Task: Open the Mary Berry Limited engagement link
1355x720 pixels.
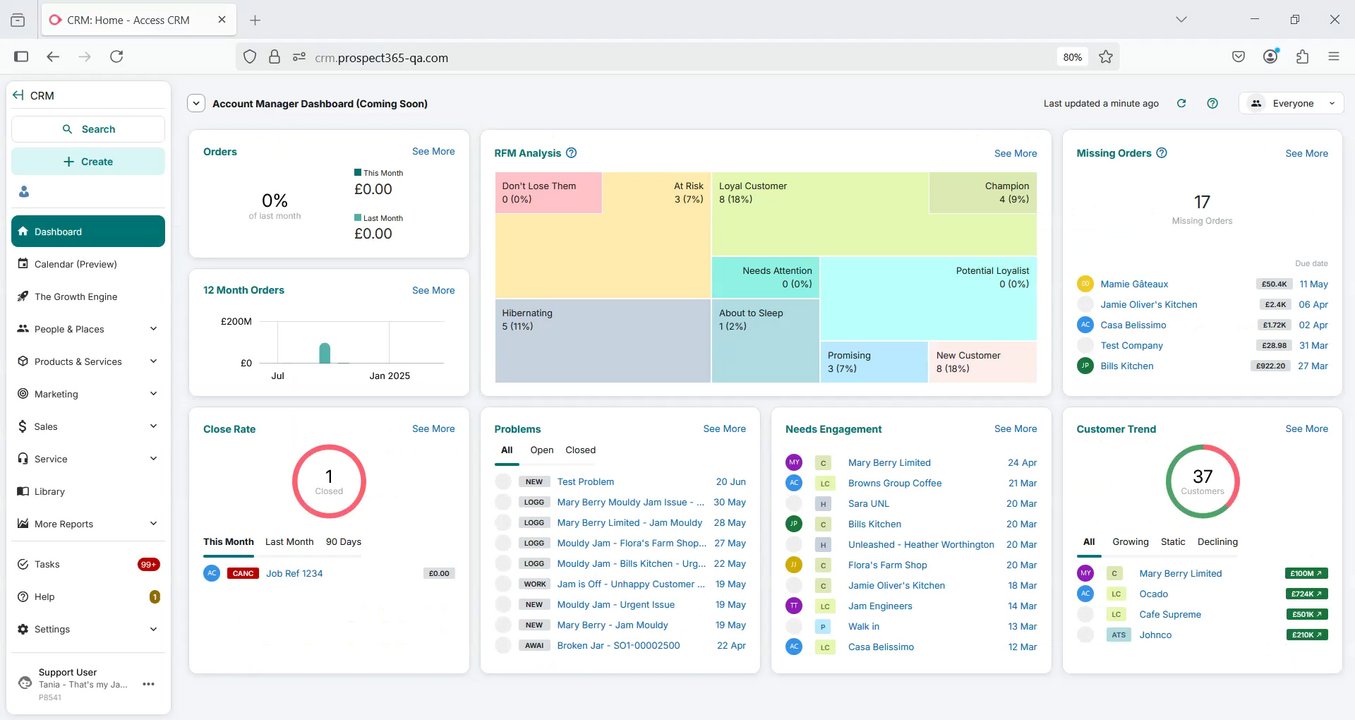Action: [x=889, y=463]
